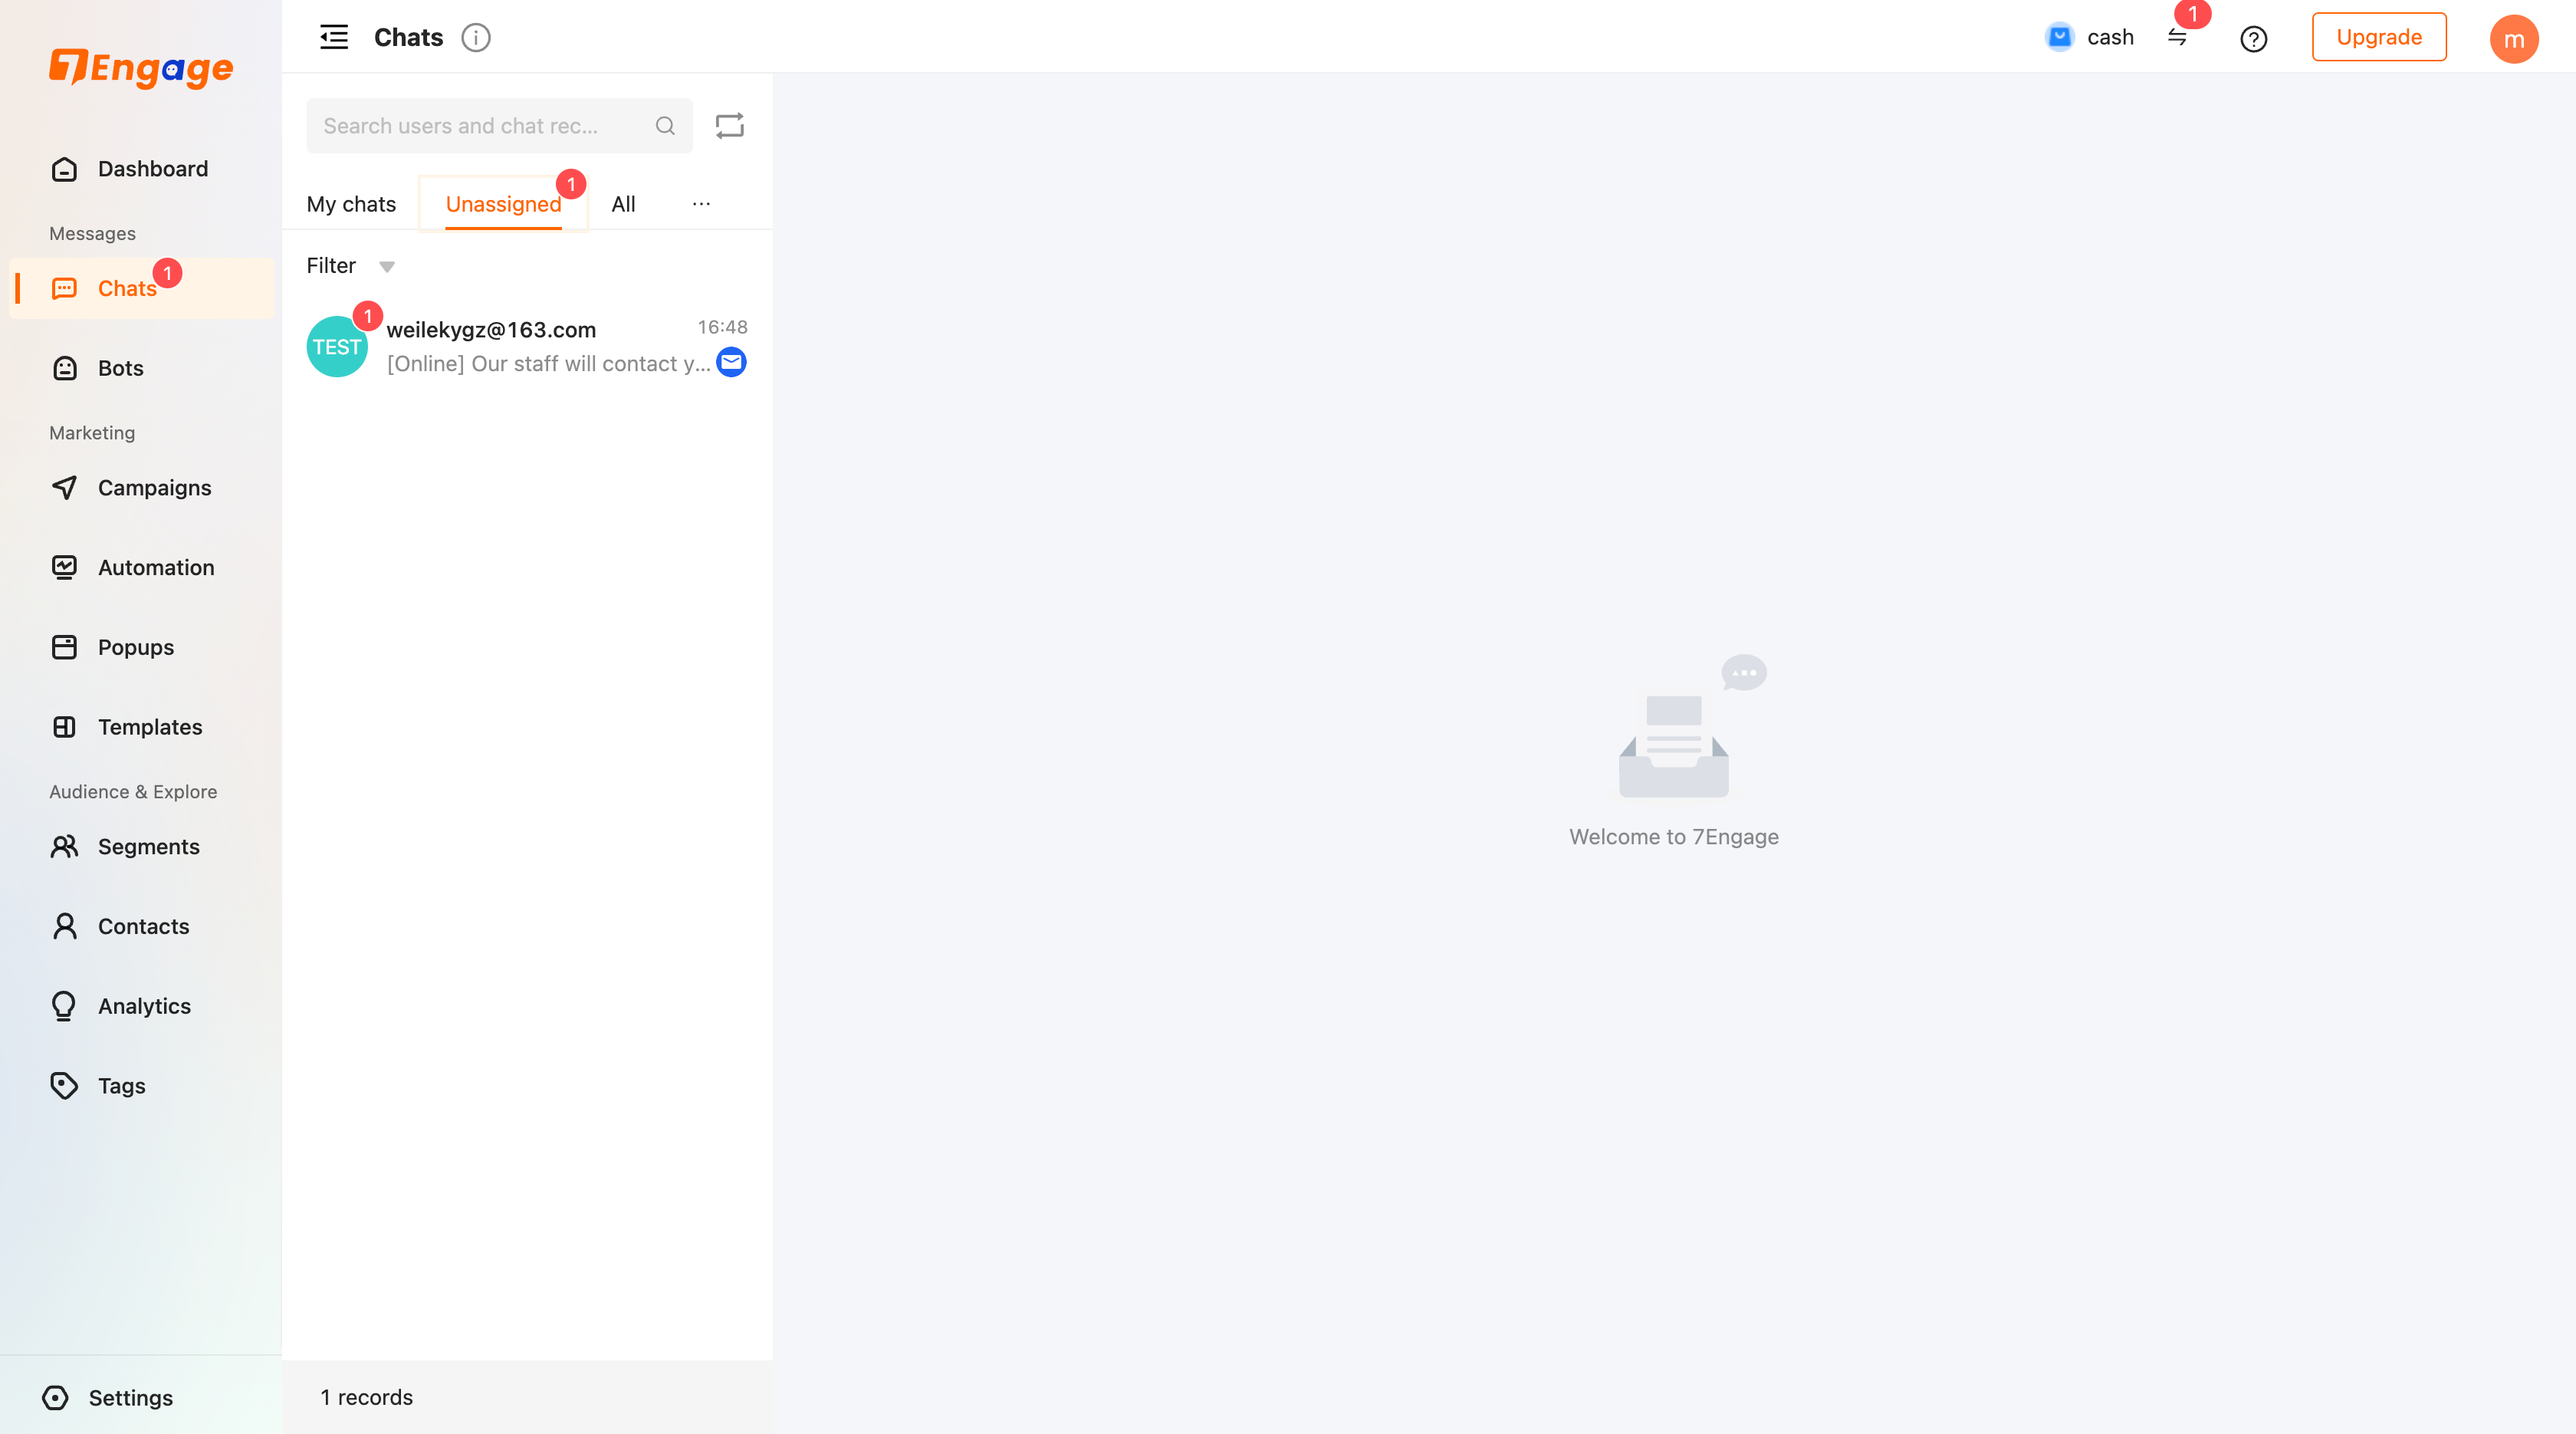The height and width of the screenshot is (1434, 2576).
Task: Click the Campaigns paper plane icon
Action: [64, 488]
